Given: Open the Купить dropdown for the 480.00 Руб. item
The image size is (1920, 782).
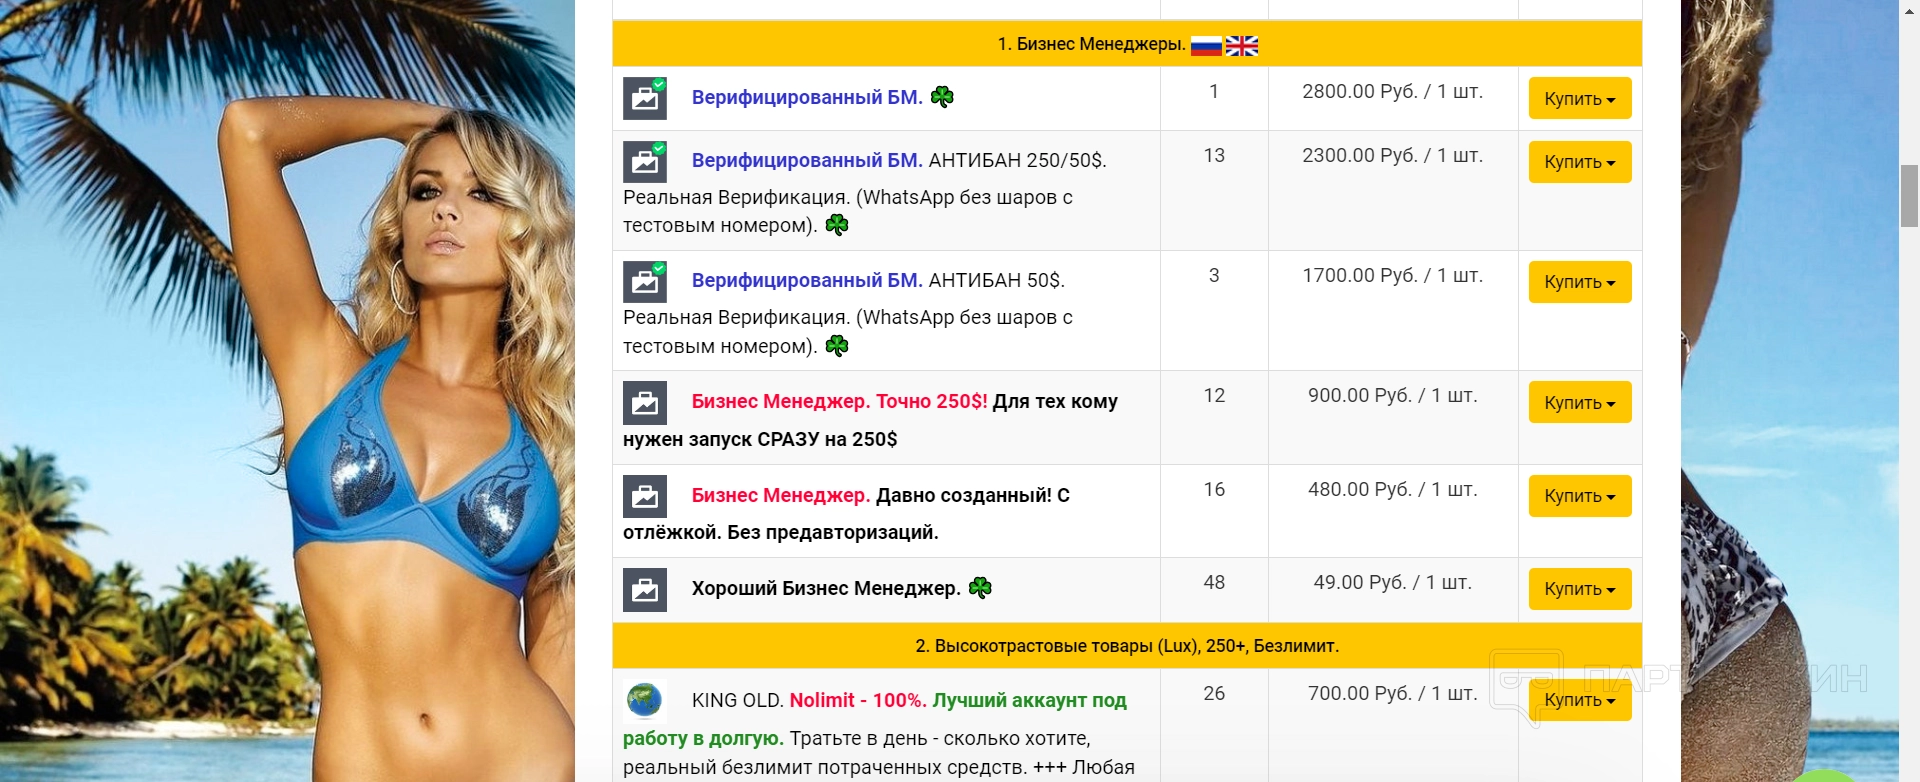Looking at the screenshot, I should click(1580, 496).
